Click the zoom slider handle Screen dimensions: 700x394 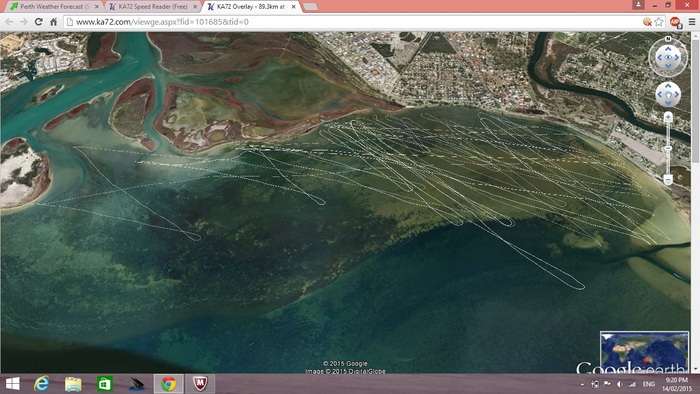[668, 148]
